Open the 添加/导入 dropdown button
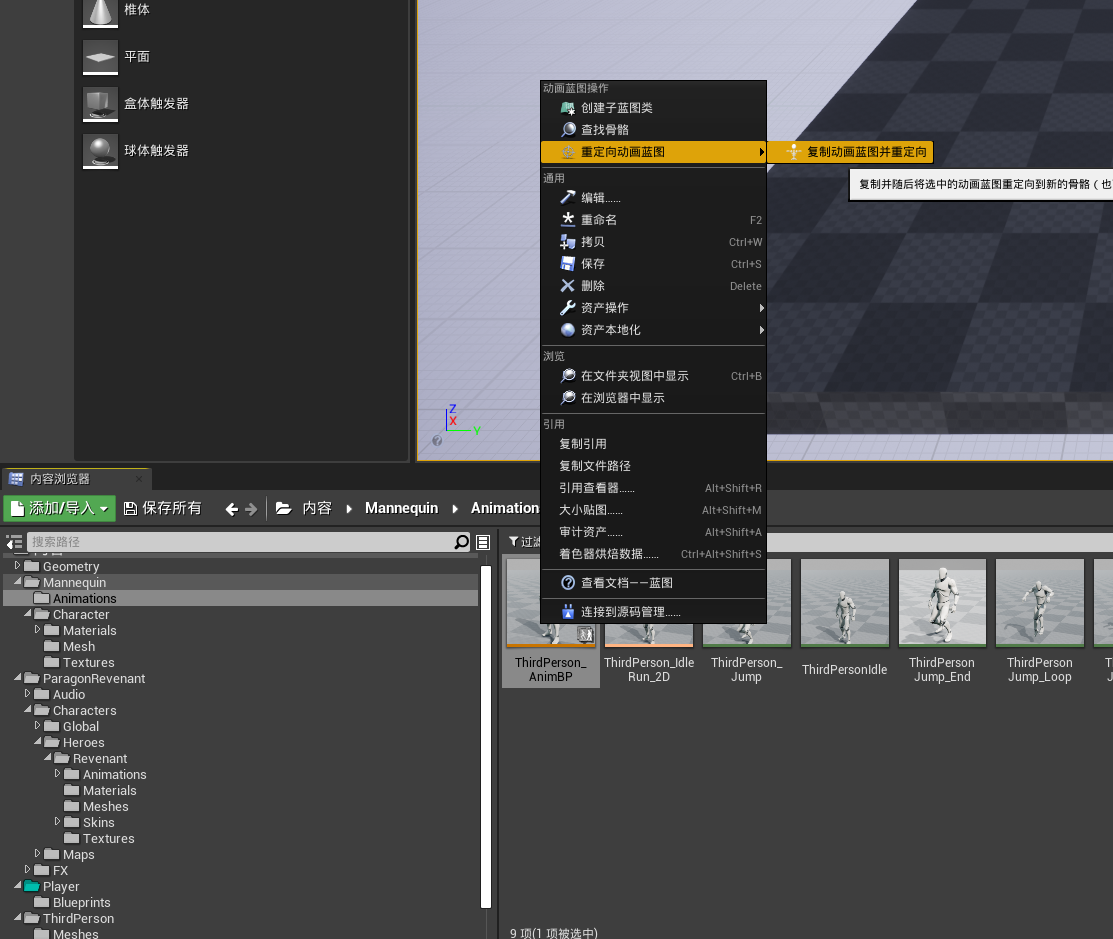 (60, 508)
